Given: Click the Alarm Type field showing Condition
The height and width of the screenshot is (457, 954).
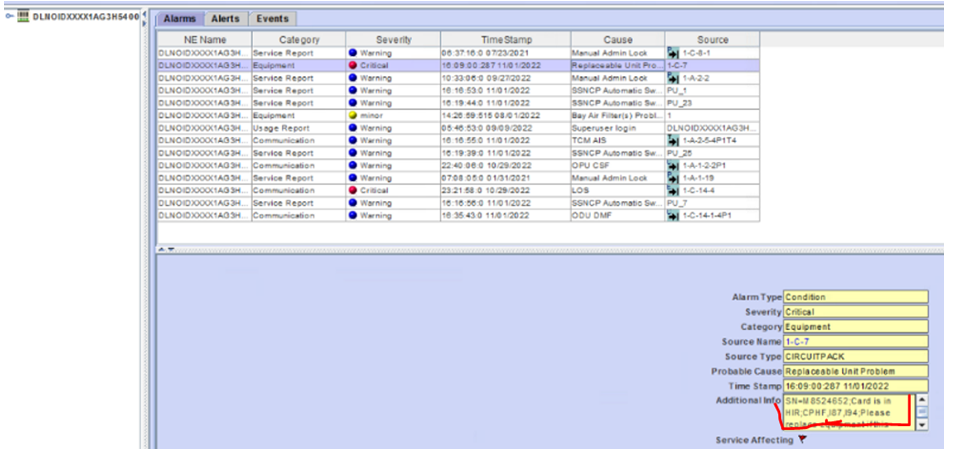Looking at the screenshot, I should (855, 297).
